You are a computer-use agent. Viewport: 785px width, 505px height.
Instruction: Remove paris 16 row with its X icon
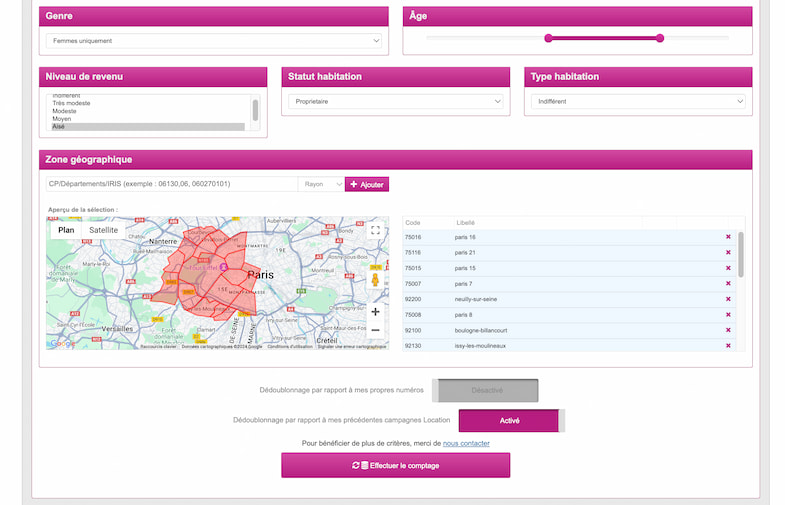click(728, 237)
